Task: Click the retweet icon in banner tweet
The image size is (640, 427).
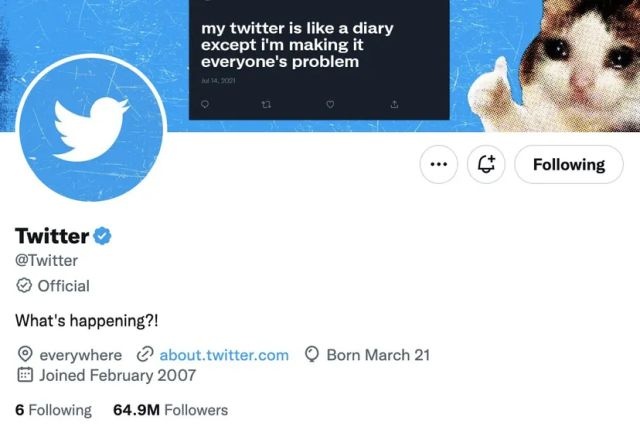Action: click(x=267, y=102)
